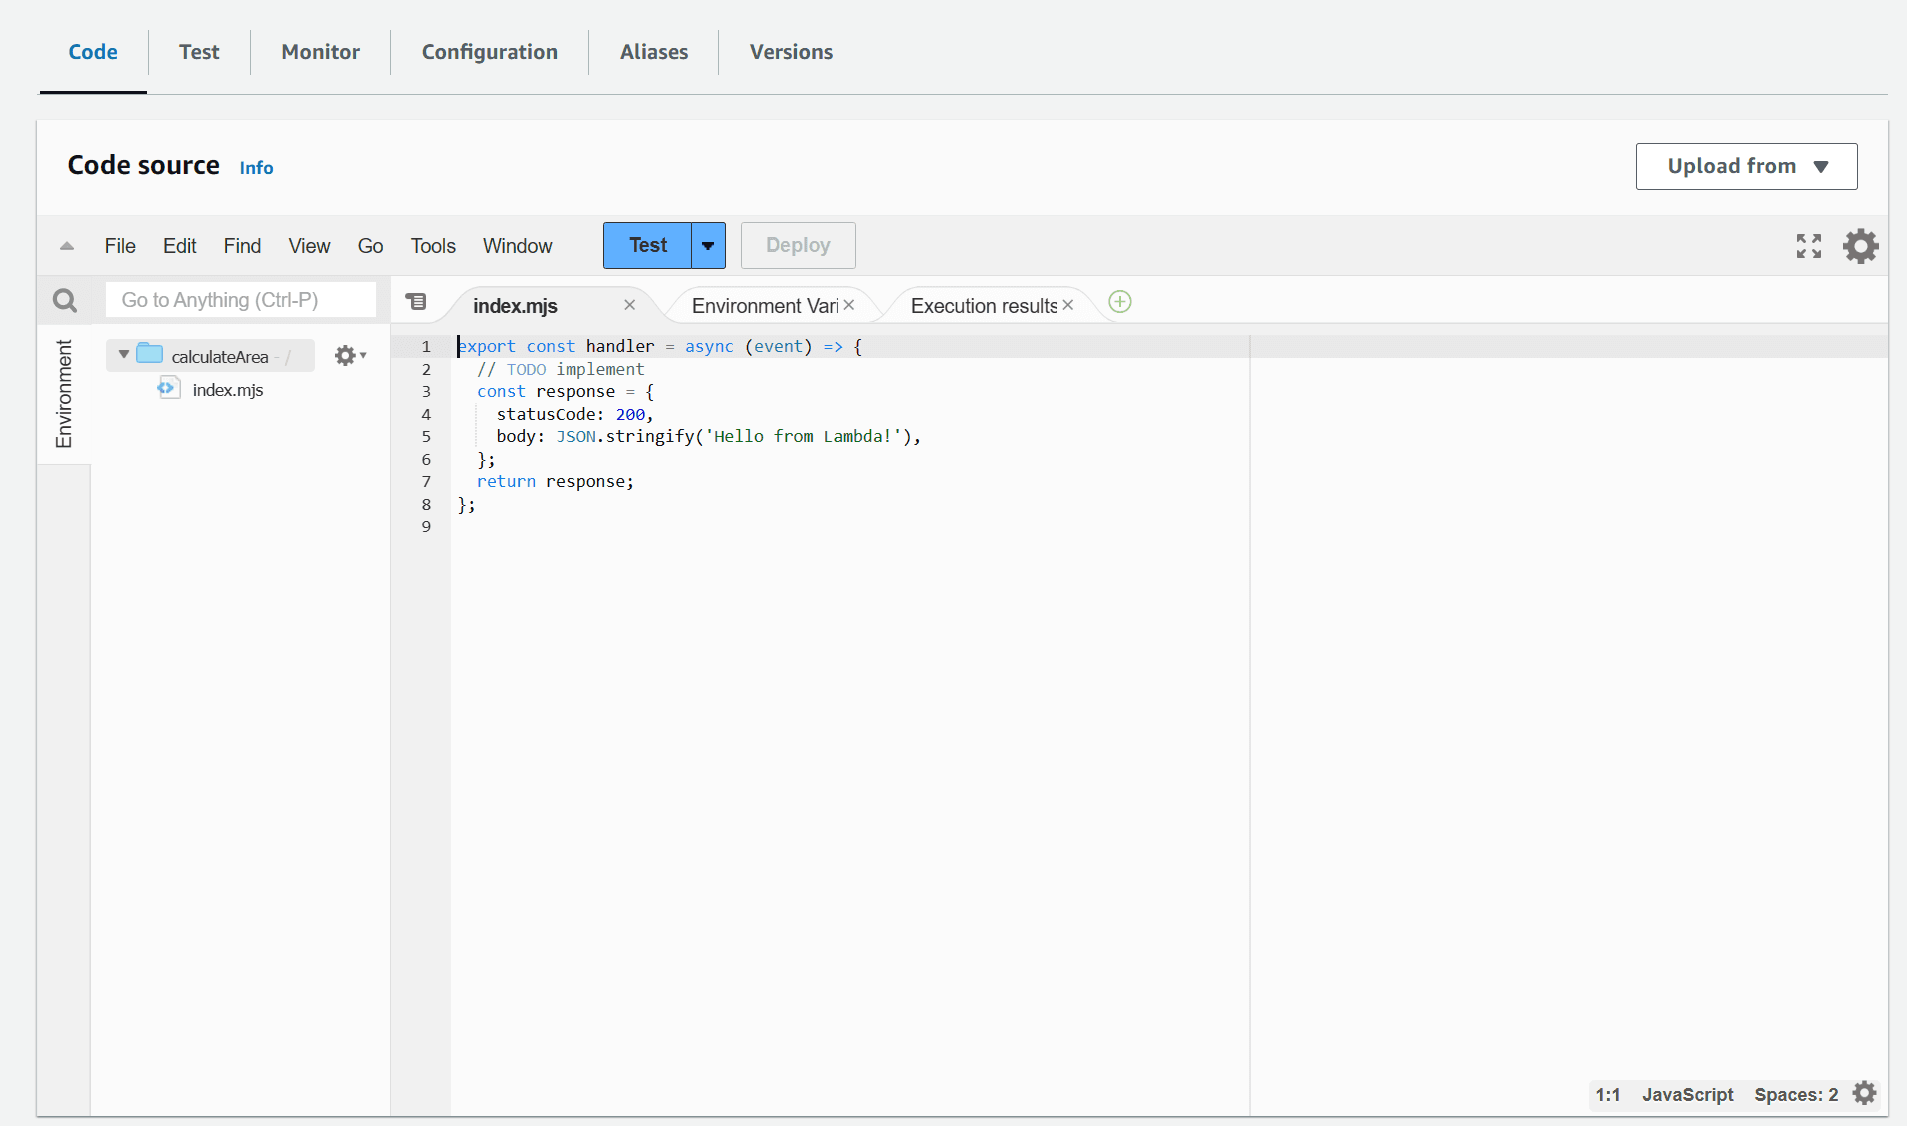The height and width of the screenshot is (1126, 1907).
Task: Click the blue Test button
Action: (x=648, y=246)
